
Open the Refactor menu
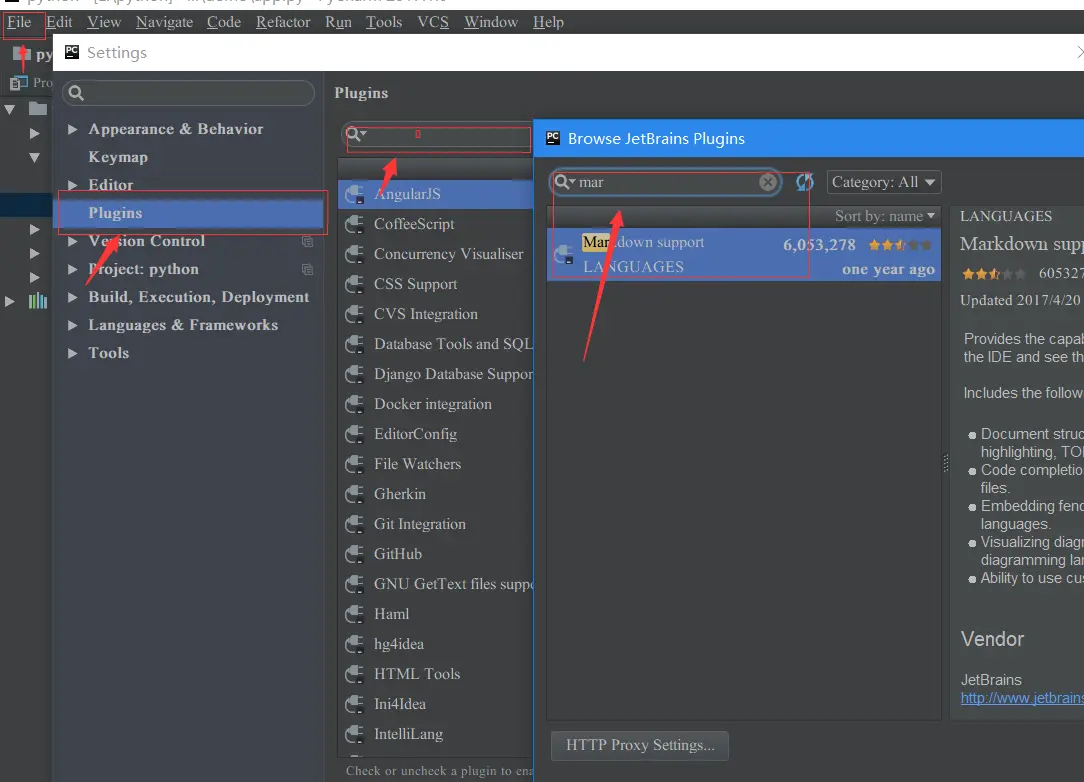pos(283,22)
